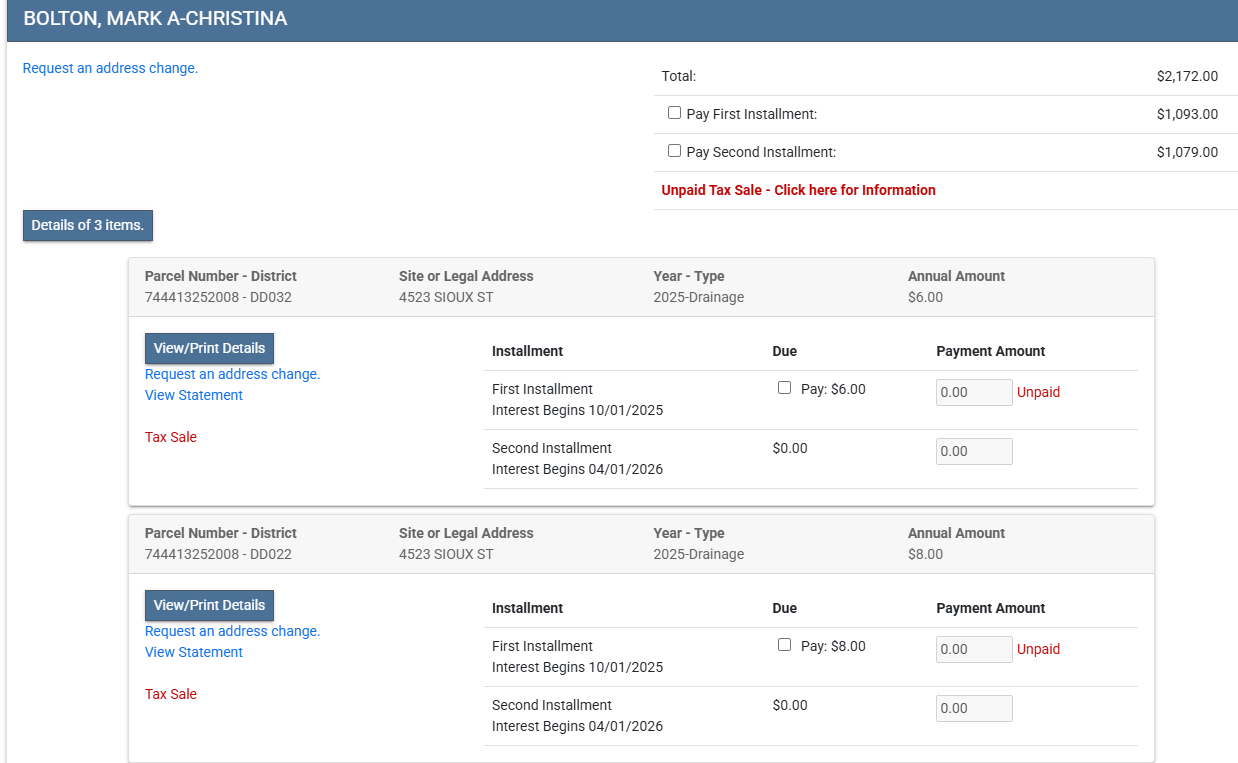
Task: Open the Unpaid Tax Sale information link
Action: tap(798, 190)
